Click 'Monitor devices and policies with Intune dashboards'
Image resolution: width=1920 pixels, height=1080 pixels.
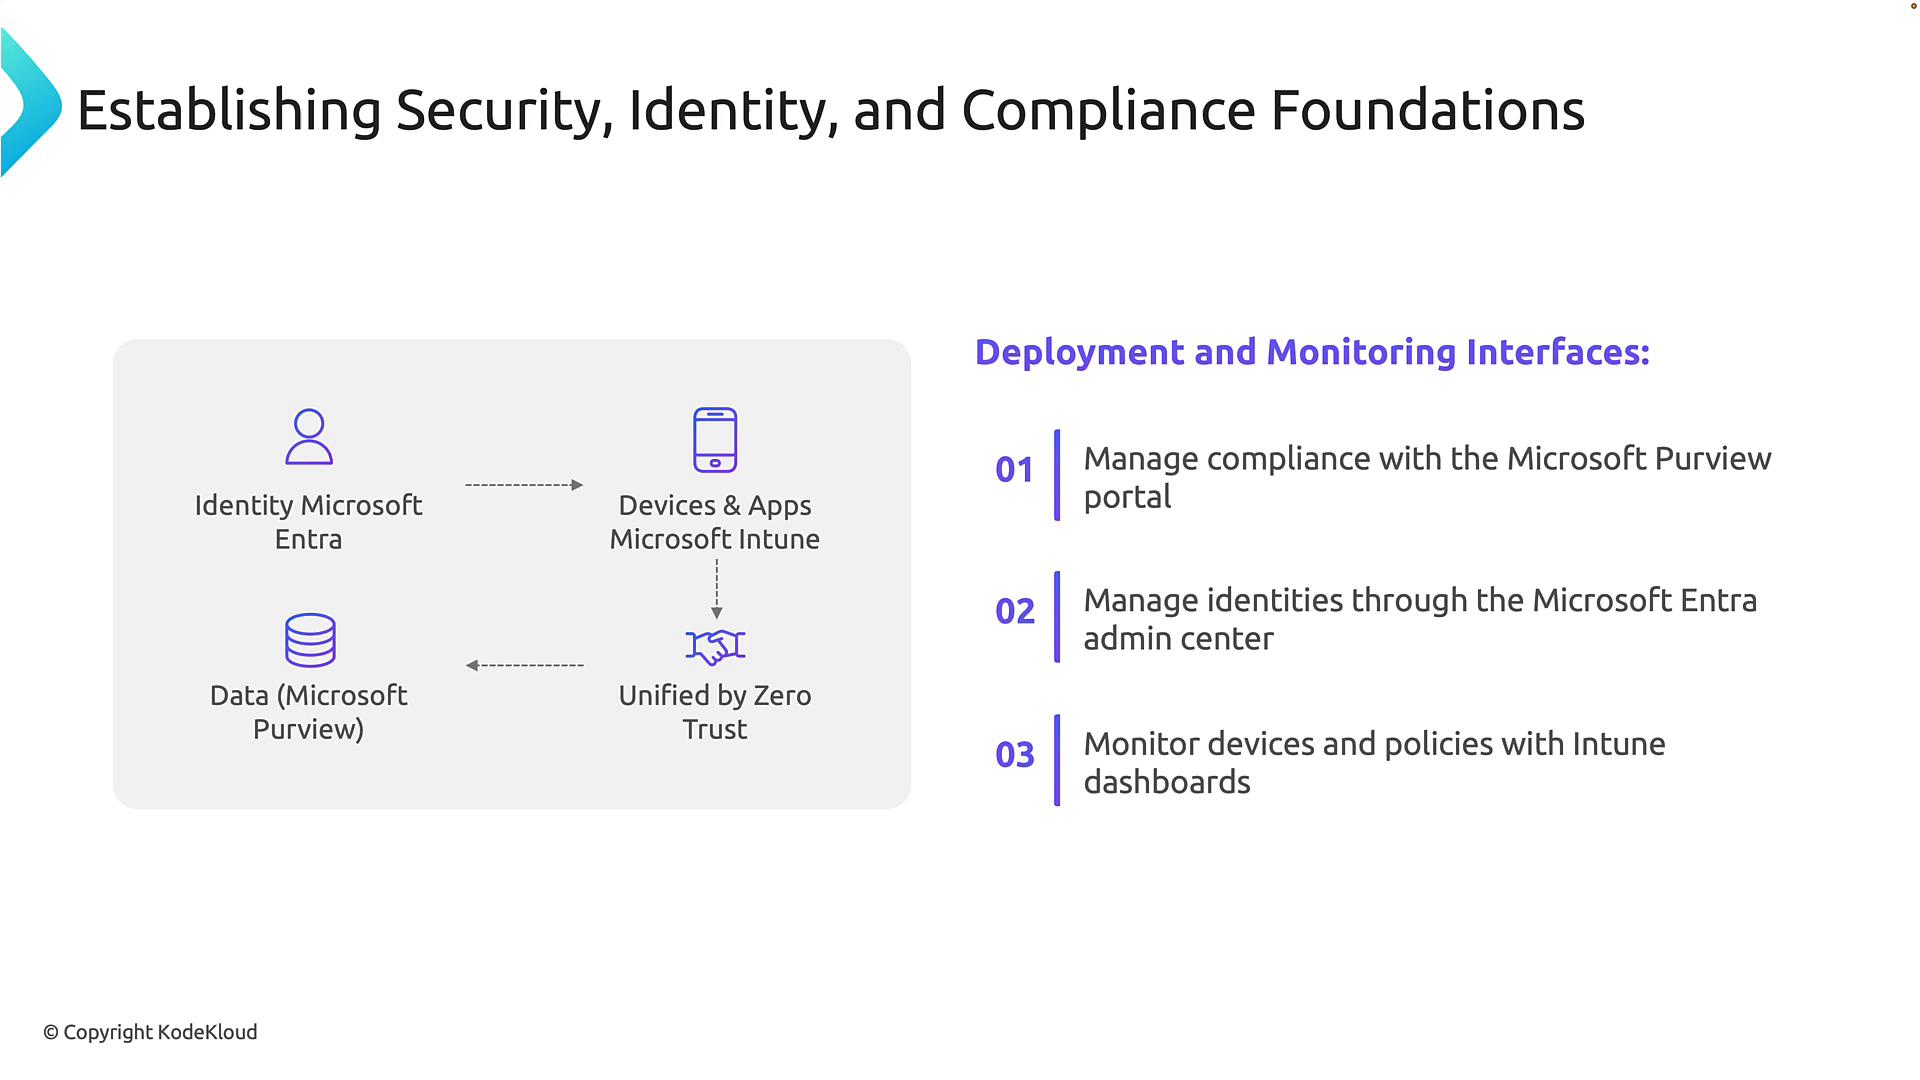tap(1374, 762)
